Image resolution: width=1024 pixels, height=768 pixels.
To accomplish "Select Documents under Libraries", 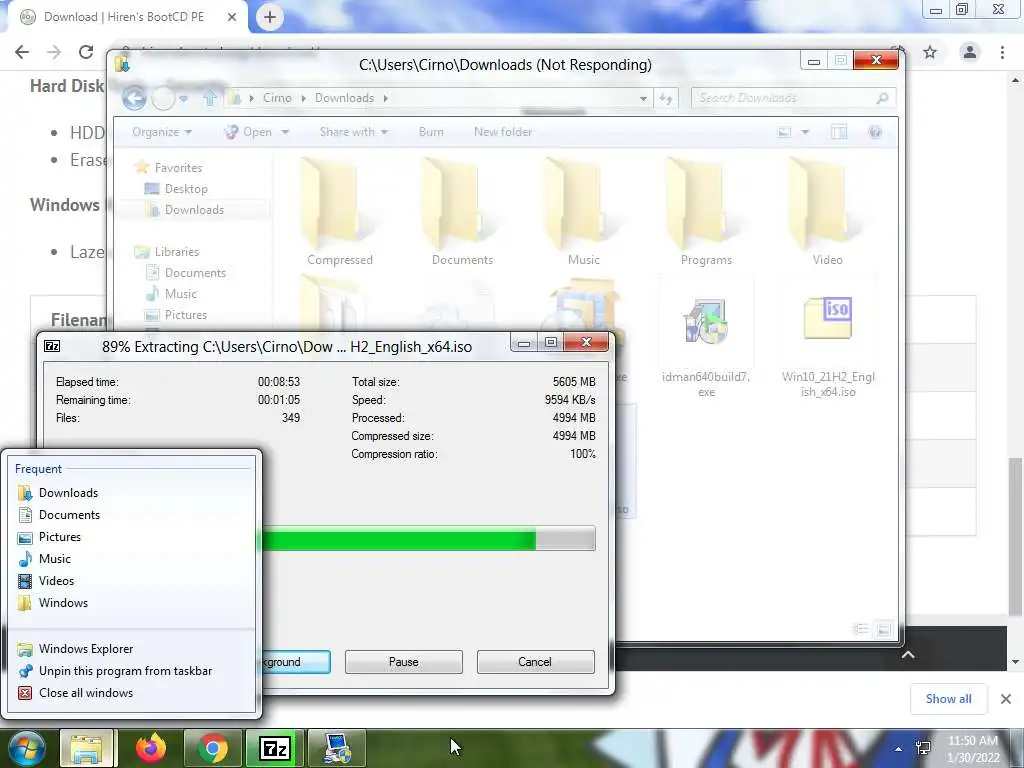I will pos(195,272).
